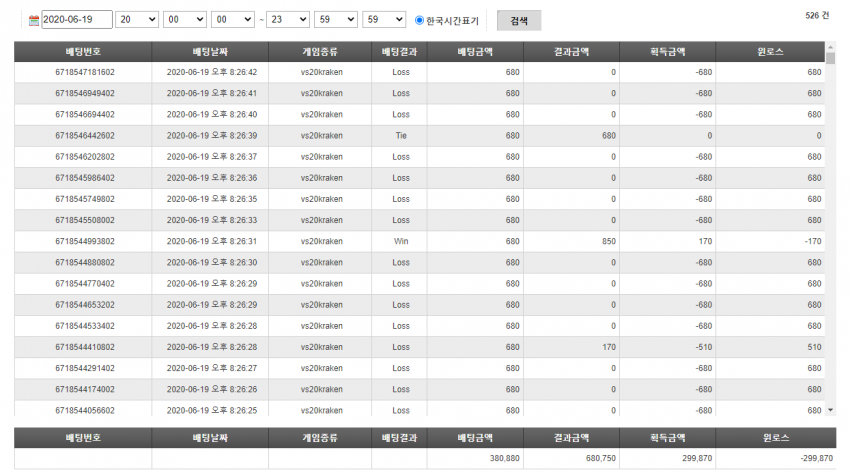Click result amount 170 in the 6718544410802 row
Viewport: 850px width, 470px height.
609,347
